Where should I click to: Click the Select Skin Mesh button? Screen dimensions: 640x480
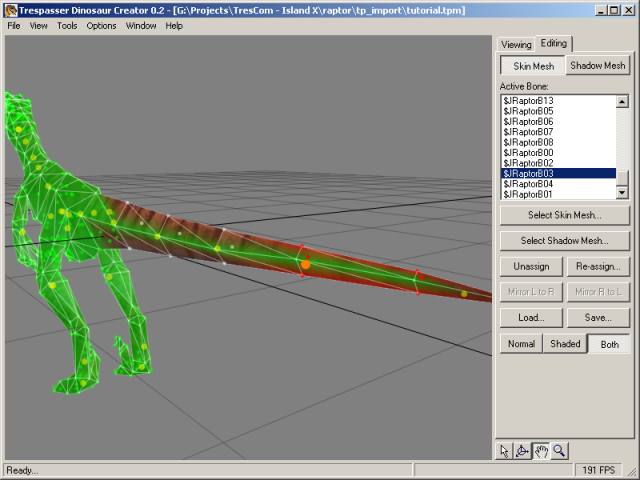[565, 215]
